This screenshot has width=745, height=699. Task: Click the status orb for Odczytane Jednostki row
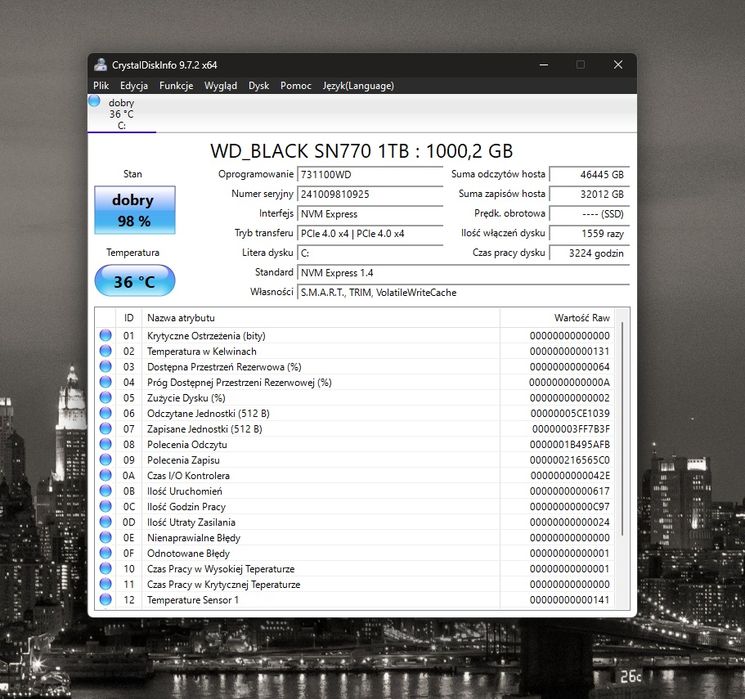105,413
